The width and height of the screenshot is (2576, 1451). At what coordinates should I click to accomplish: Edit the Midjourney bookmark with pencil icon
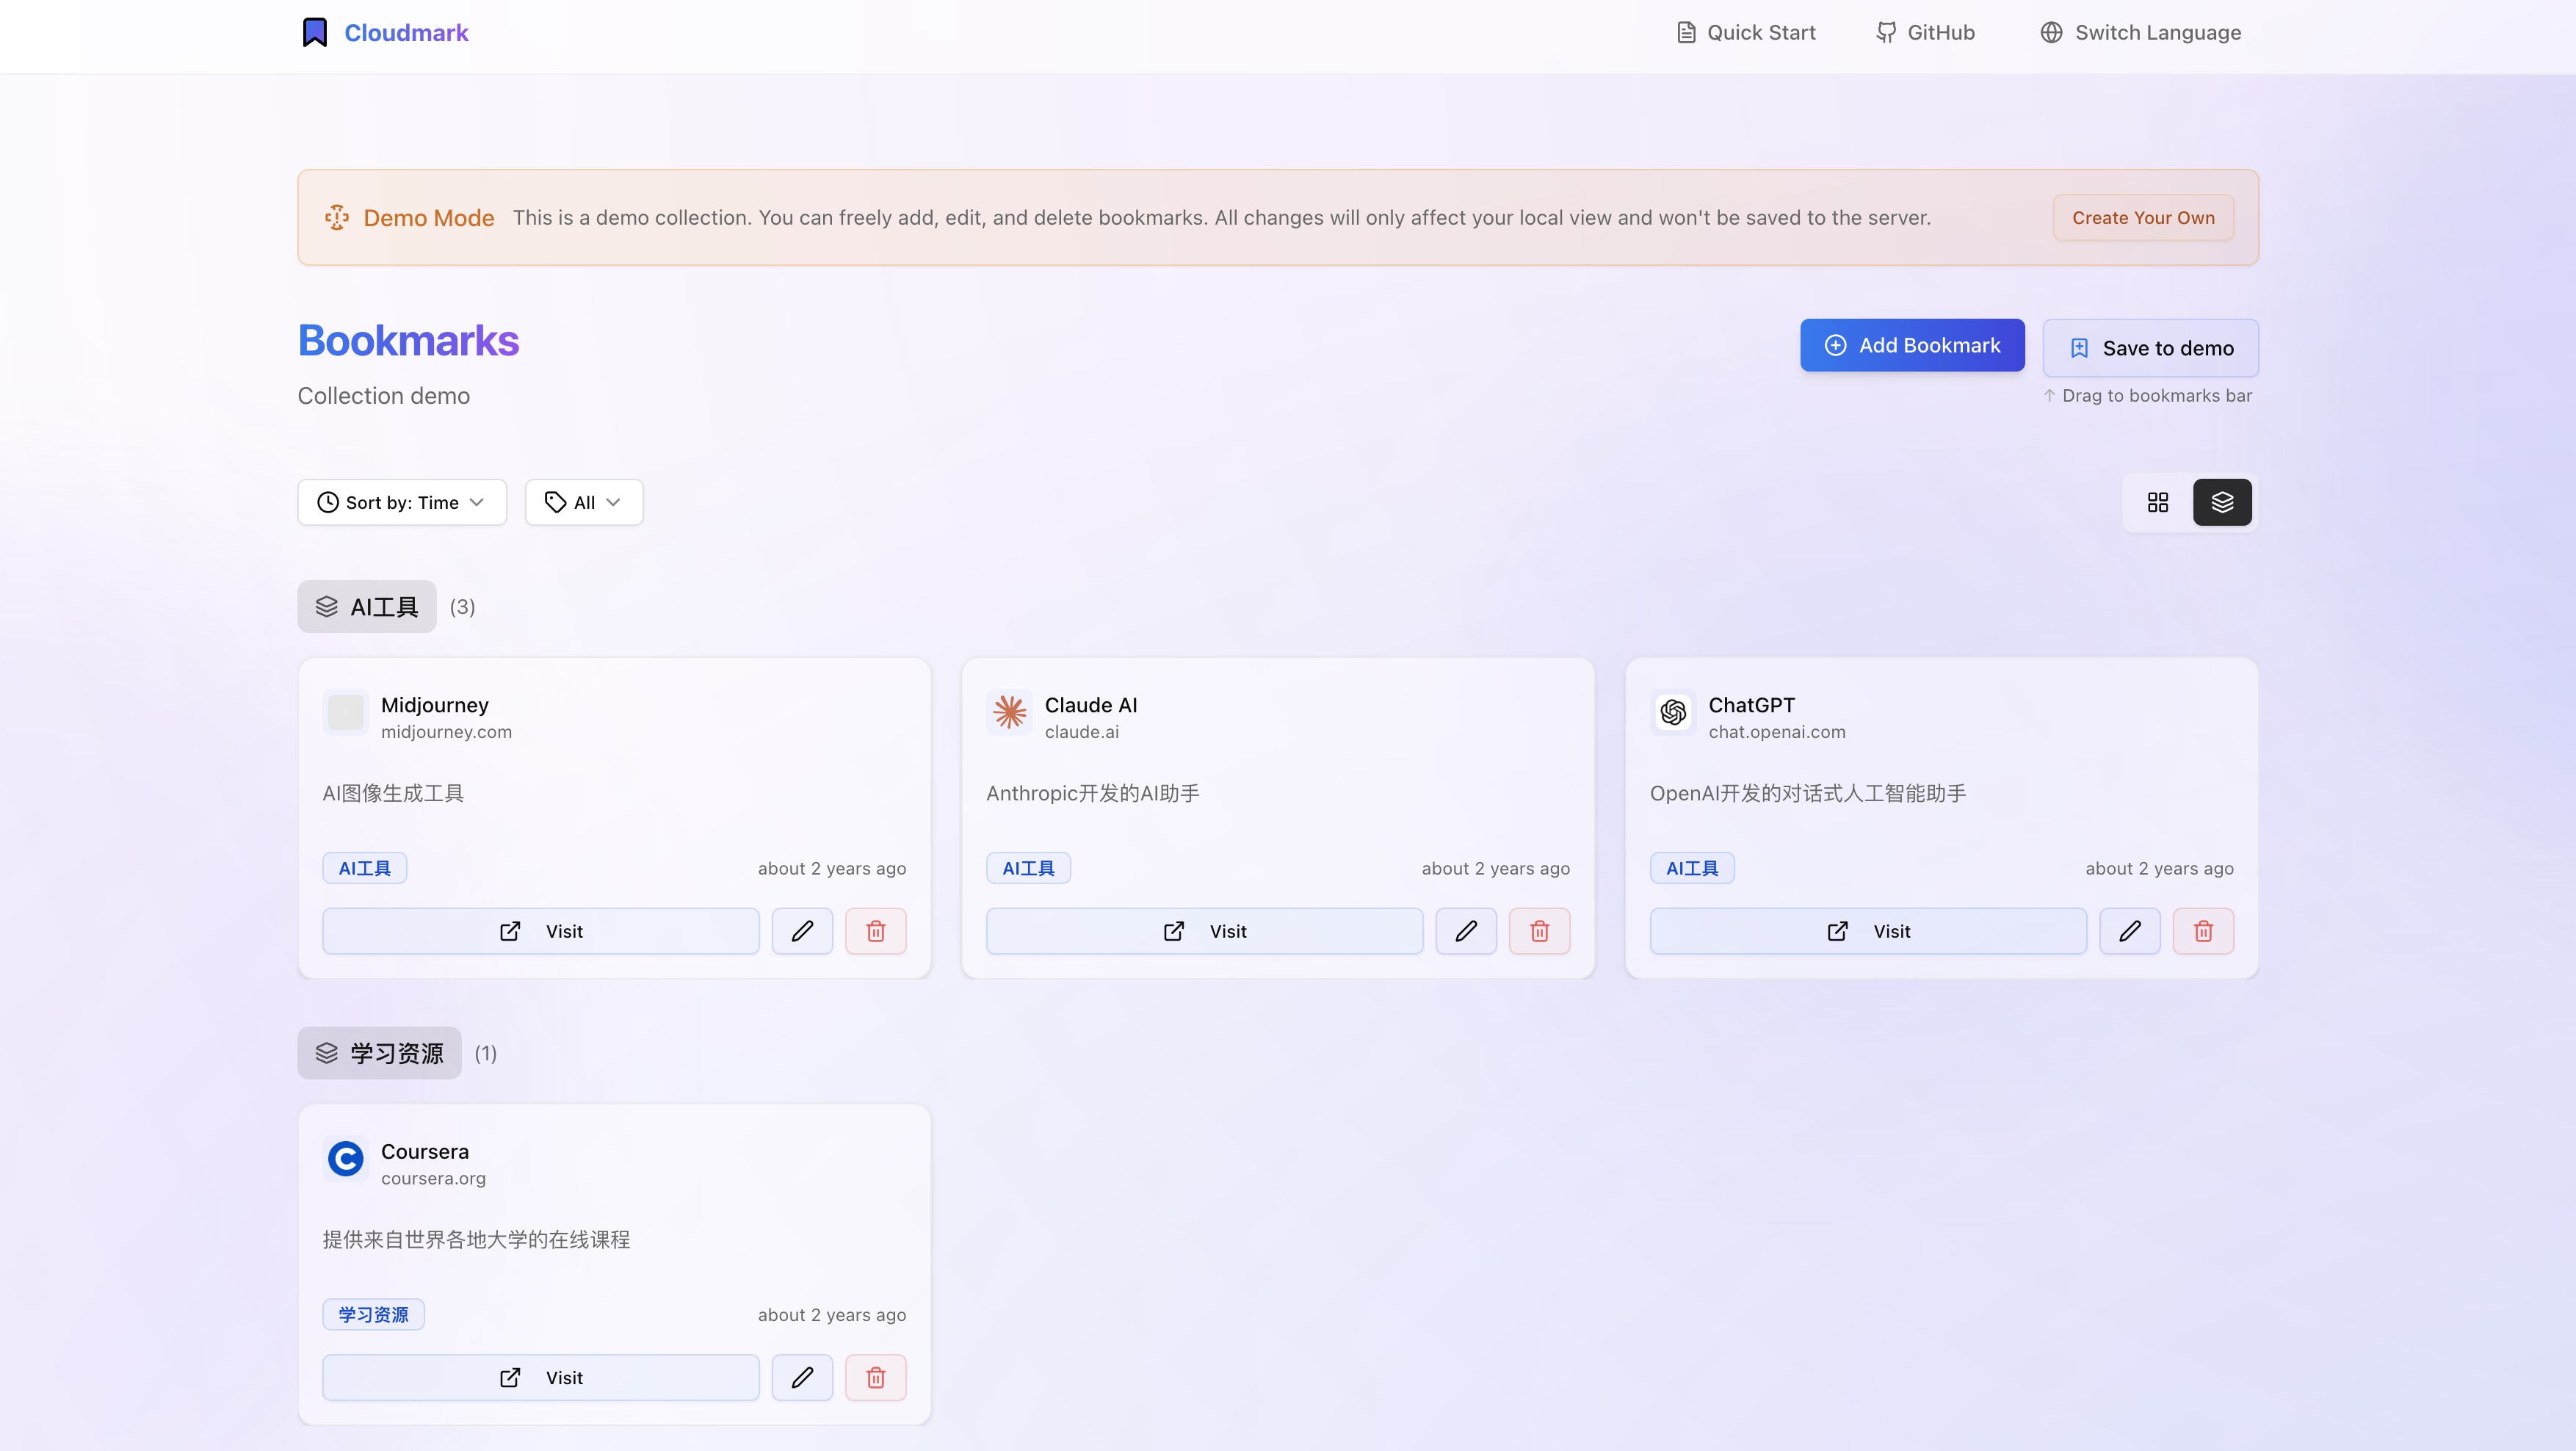[802, 931]
